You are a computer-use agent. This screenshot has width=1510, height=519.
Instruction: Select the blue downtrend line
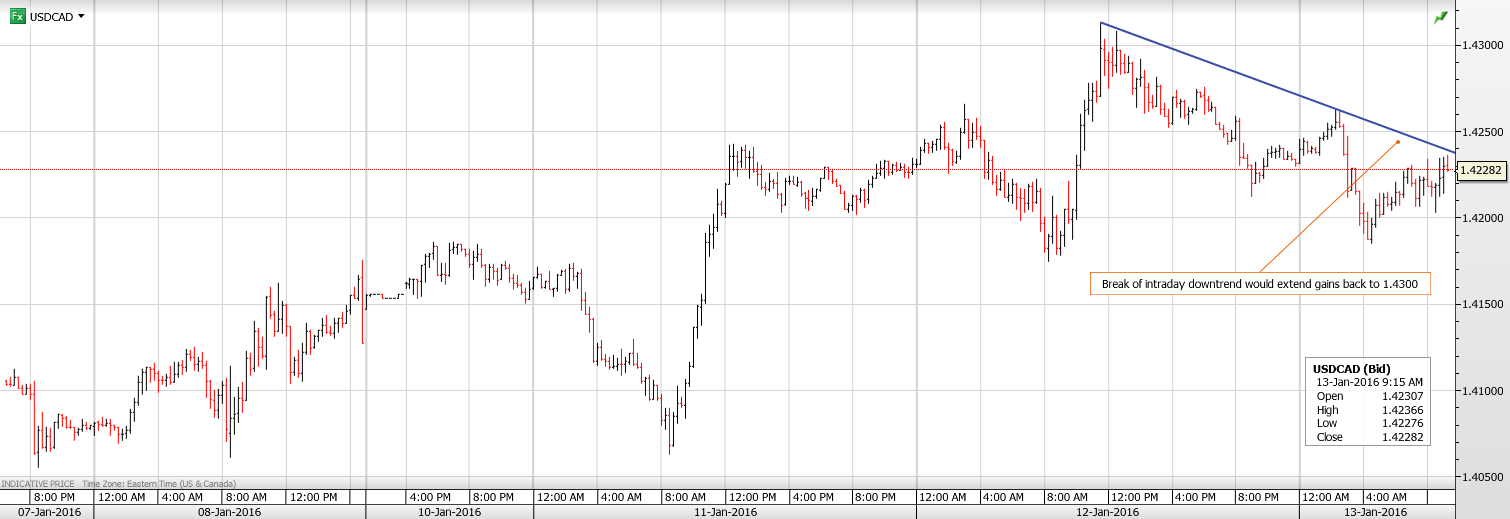coord(1270,85)
